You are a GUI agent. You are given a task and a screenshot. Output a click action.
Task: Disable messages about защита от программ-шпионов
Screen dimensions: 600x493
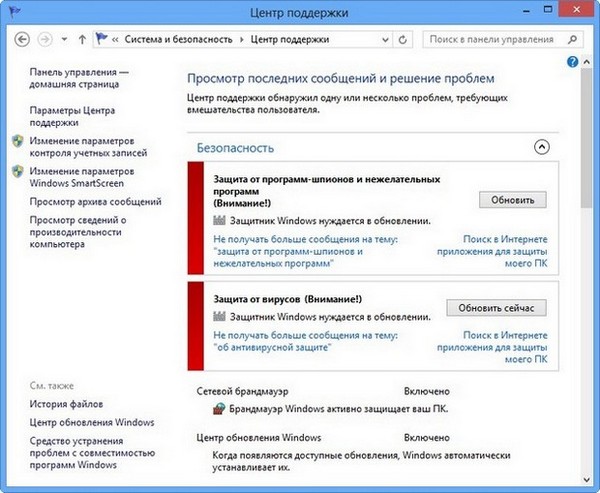305,251
